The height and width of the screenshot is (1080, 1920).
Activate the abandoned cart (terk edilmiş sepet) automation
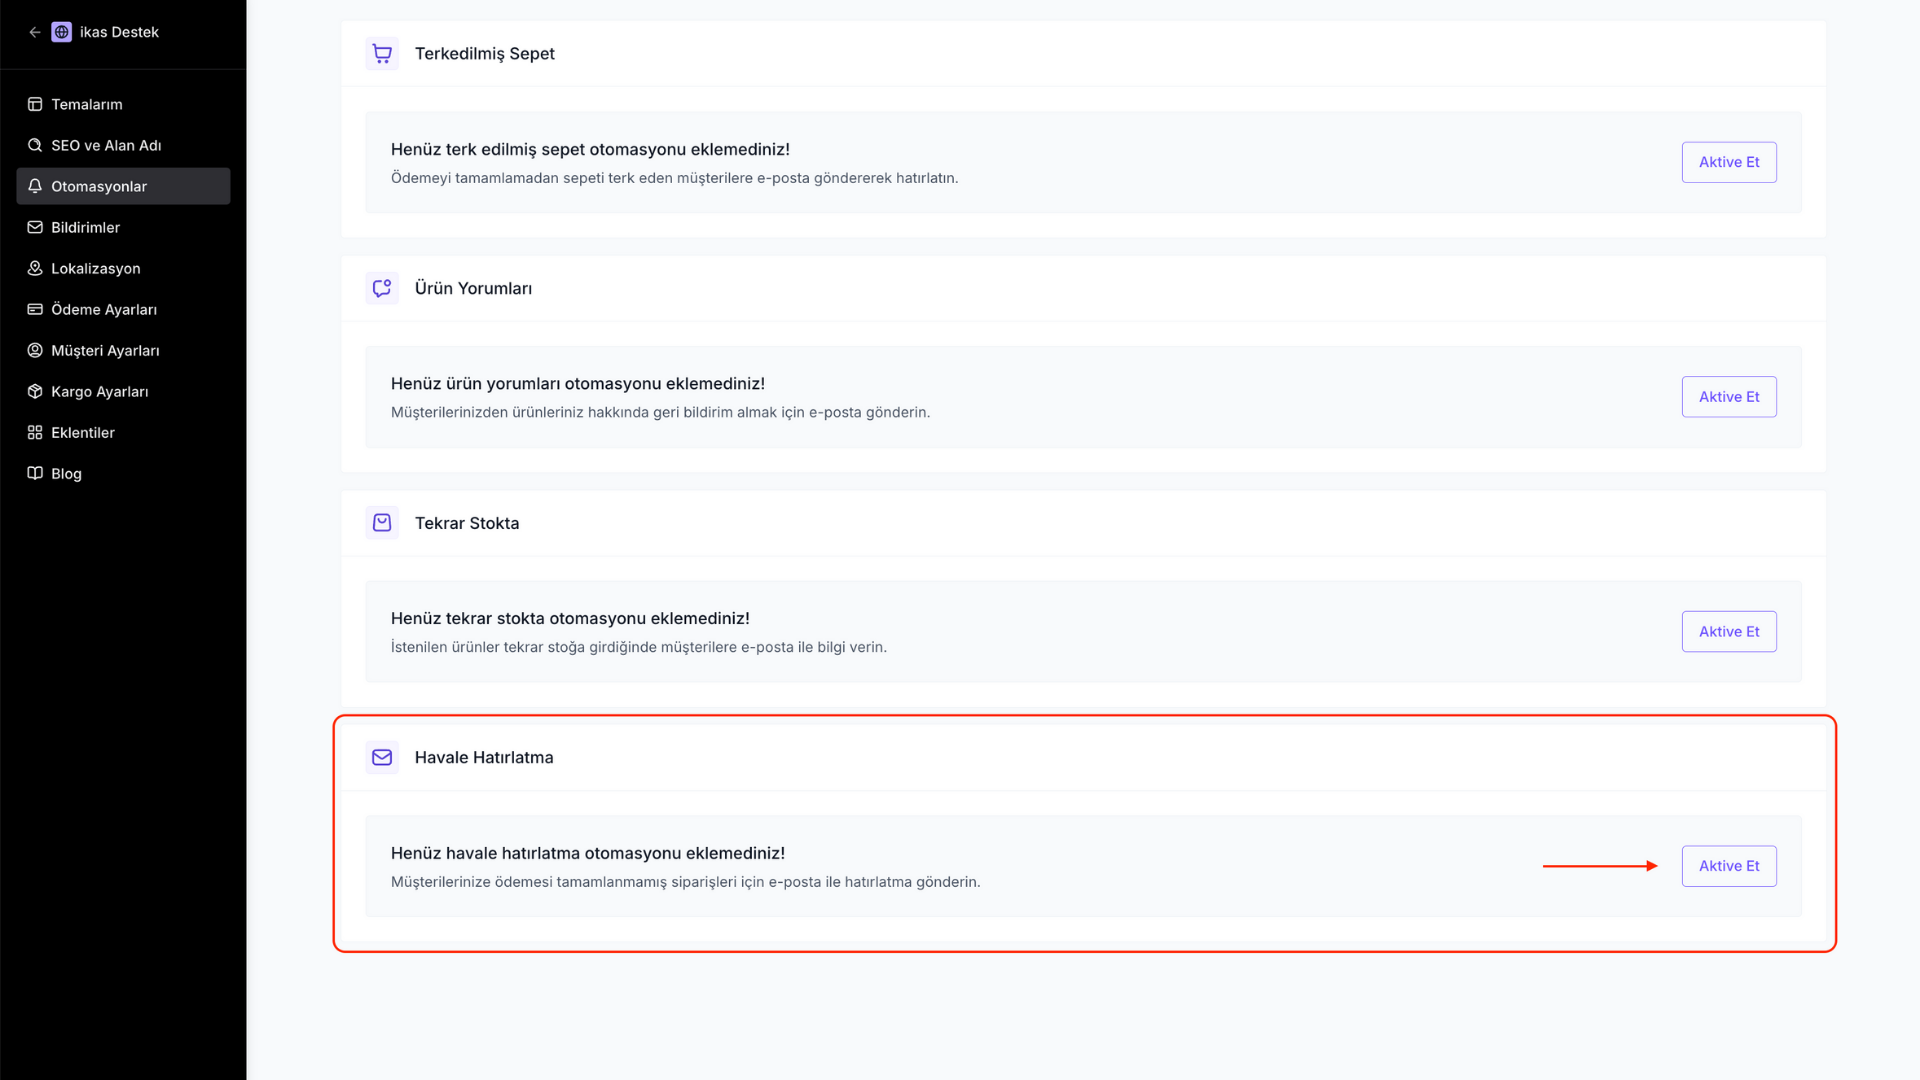(x=1729, y=162)
